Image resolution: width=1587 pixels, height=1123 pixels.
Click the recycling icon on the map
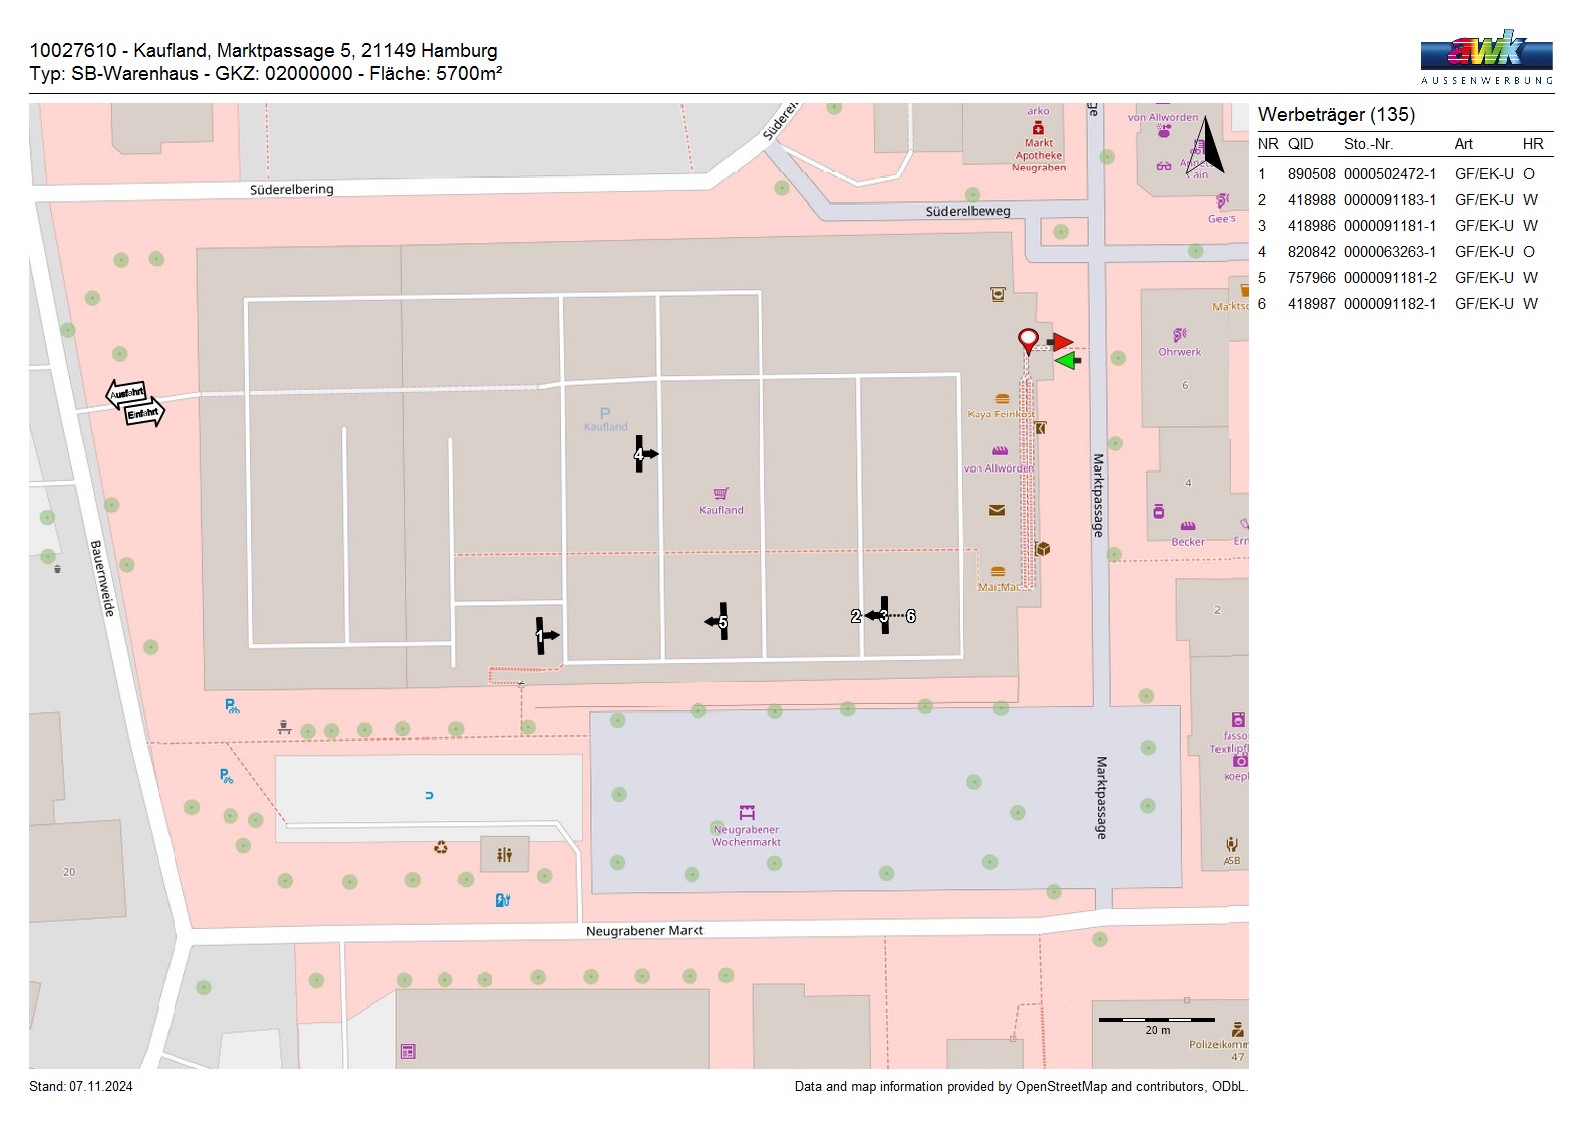pyautogui.click(x=440, y=848)
